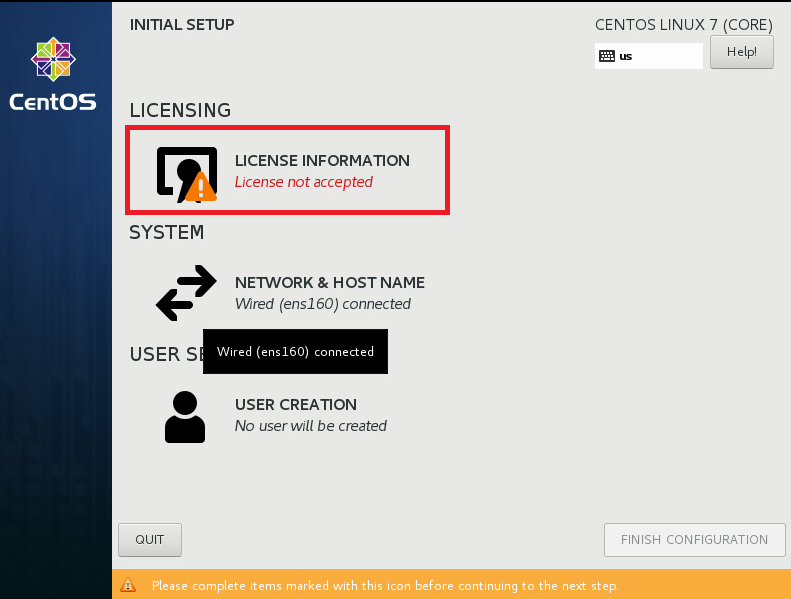Click FINISH CONFIGURATION button

coord(695,540)
